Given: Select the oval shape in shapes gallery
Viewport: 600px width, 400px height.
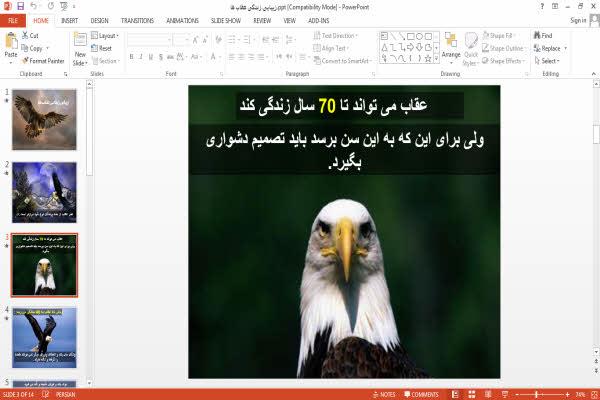Looking at the screenshot, I should click(419, 36).
